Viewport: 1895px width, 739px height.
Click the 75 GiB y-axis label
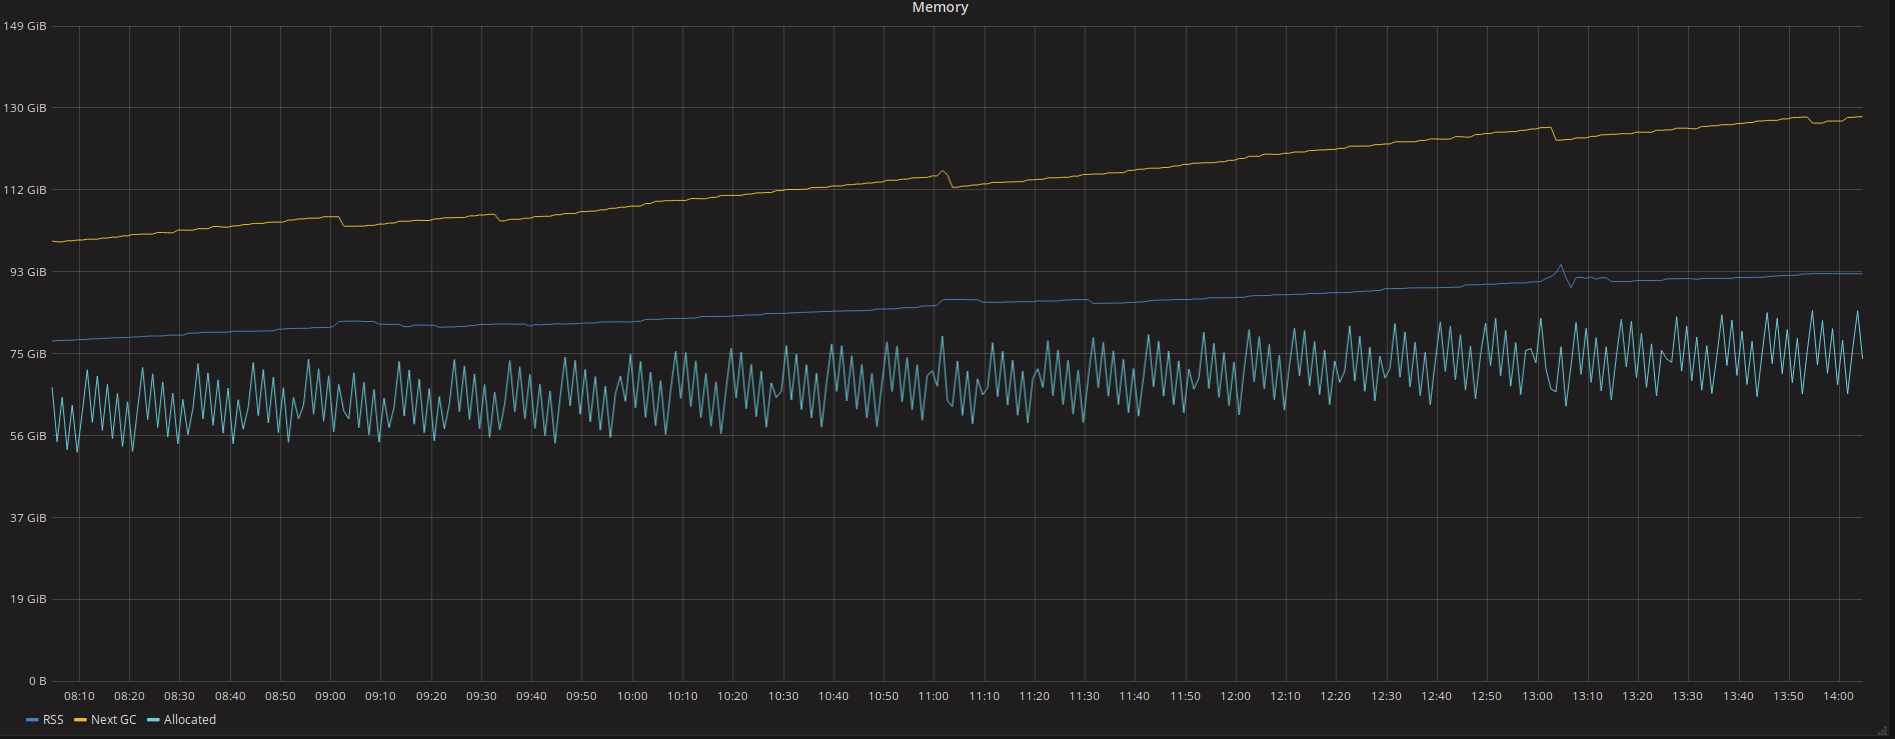28,354
